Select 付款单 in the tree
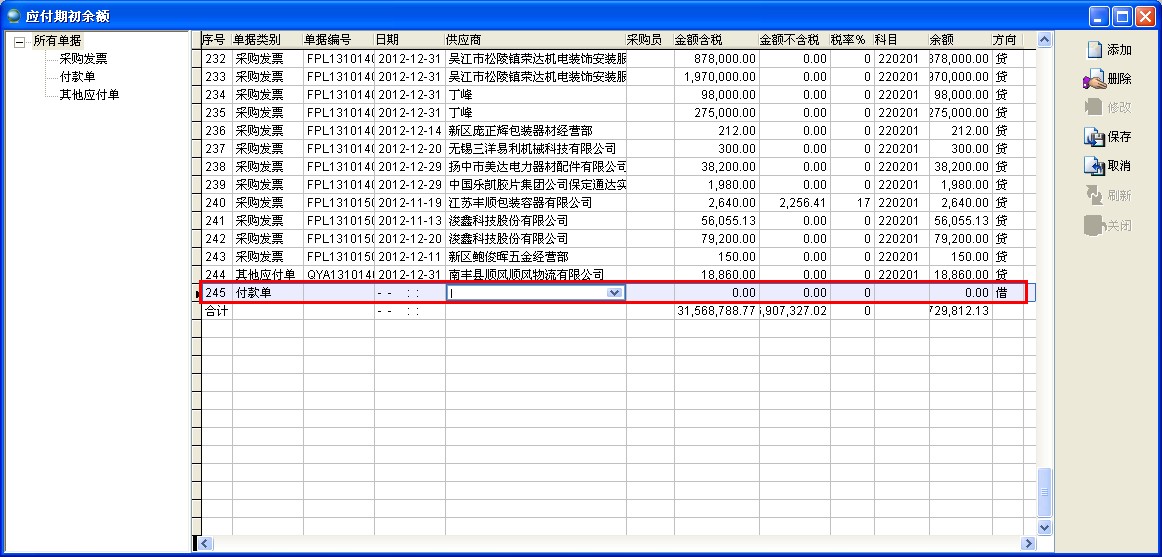This screenshot has height=557, width=1162. [x=77, y=77]
